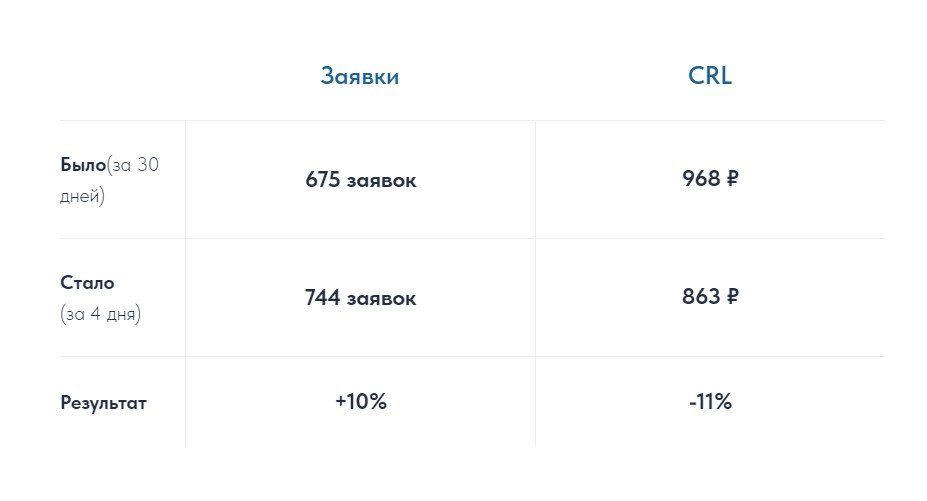This screenshot has width=927, height=501.
Task: Click the +10% result value
Action: point(361,402)
